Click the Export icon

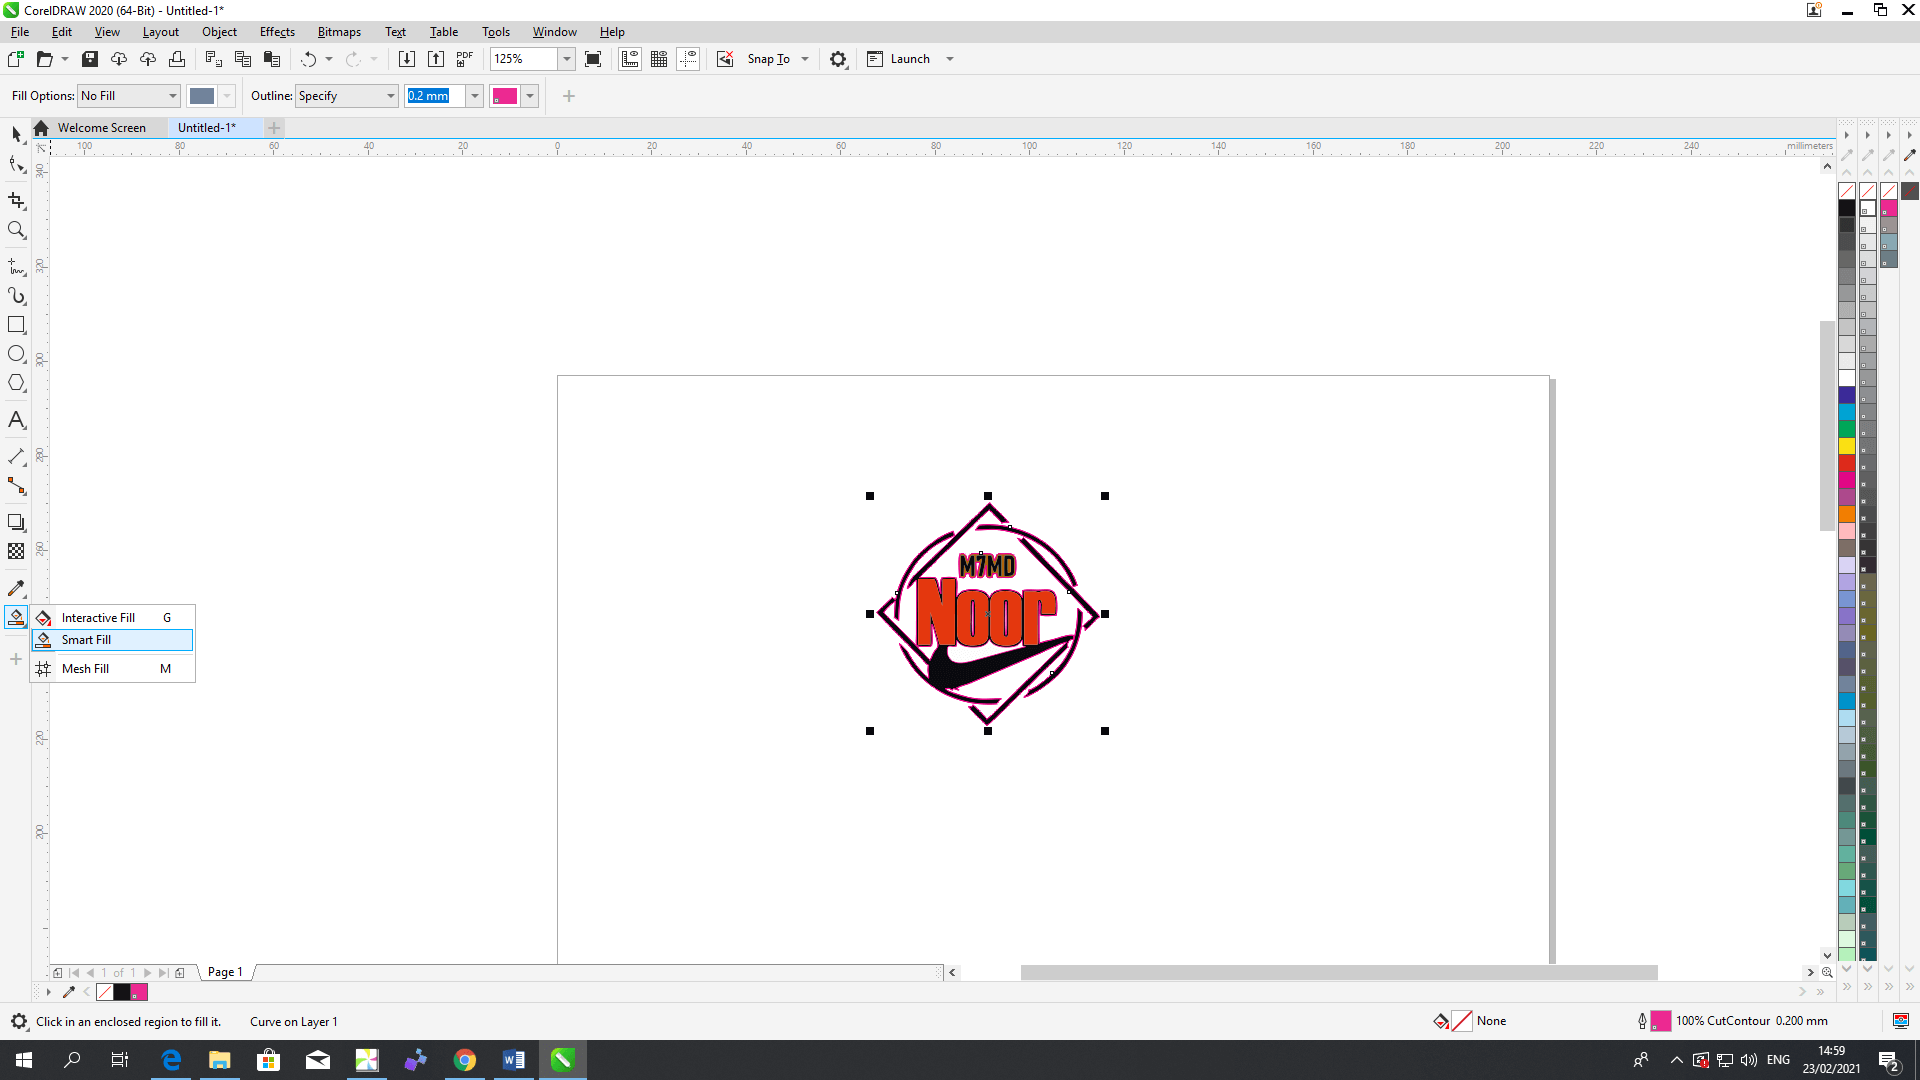[x=436, y=59]
